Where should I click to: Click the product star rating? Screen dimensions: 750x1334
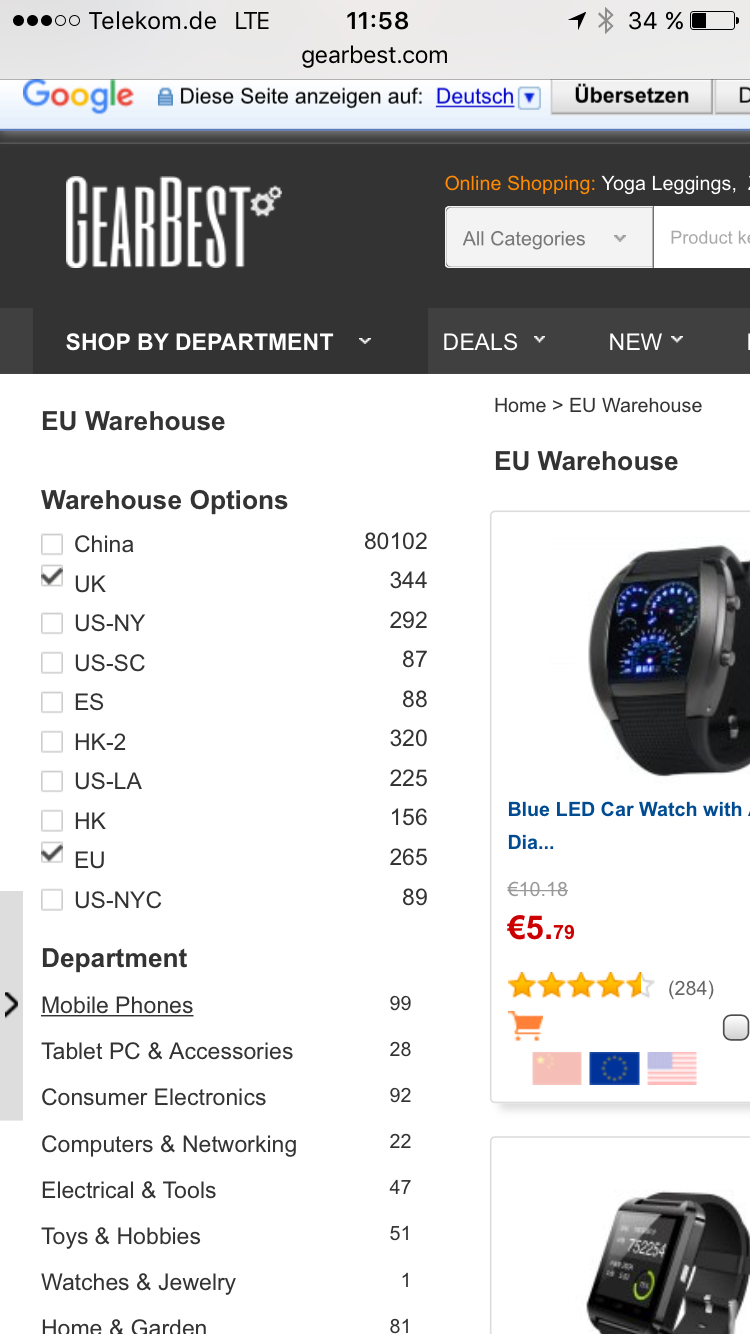click(x=580, y=987)
